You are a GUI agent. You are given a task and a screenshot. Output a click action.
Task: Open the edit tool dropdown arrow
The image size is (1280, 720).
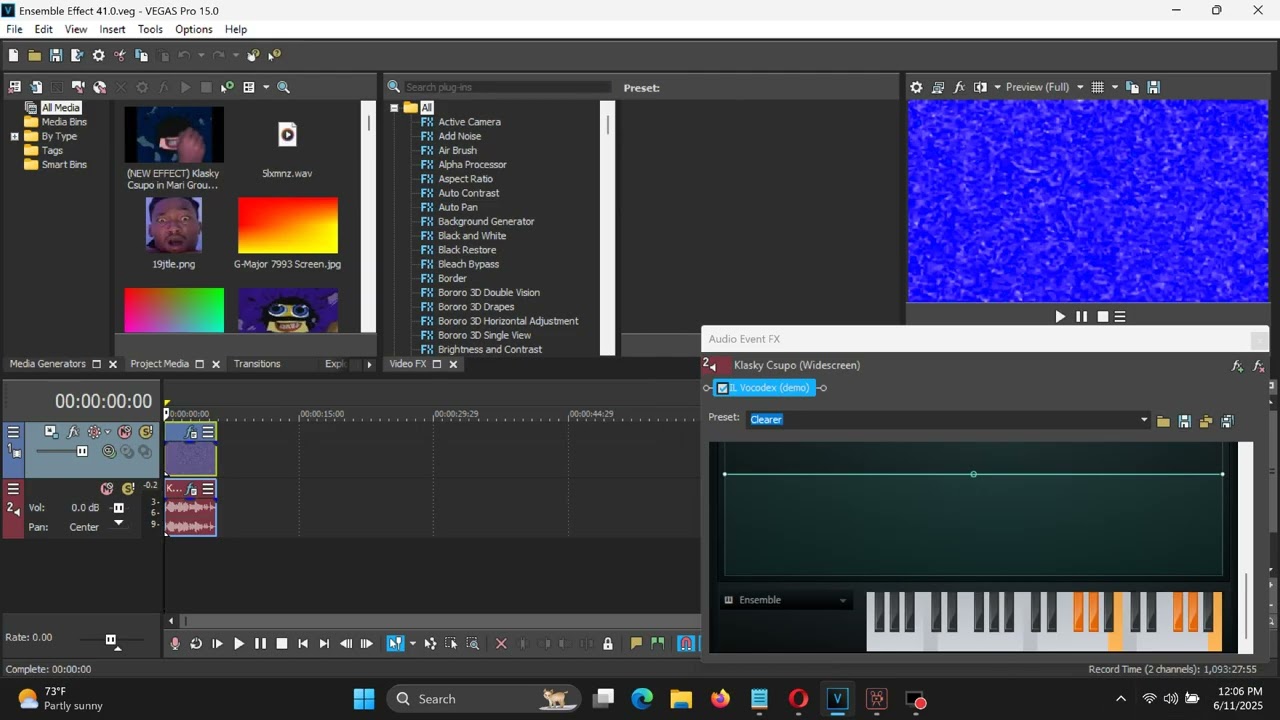point(412,644)
